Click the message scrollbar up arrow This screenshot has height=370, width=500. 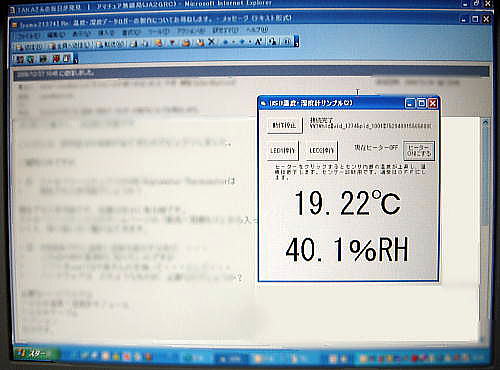(x=485, y=123)
